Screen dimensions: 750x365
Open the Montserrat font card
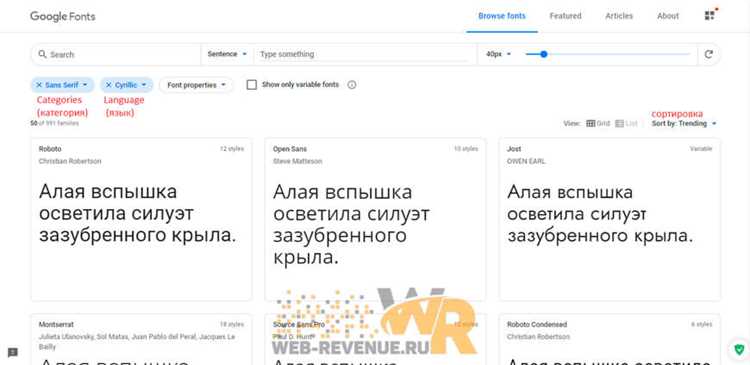click(141, 339)
